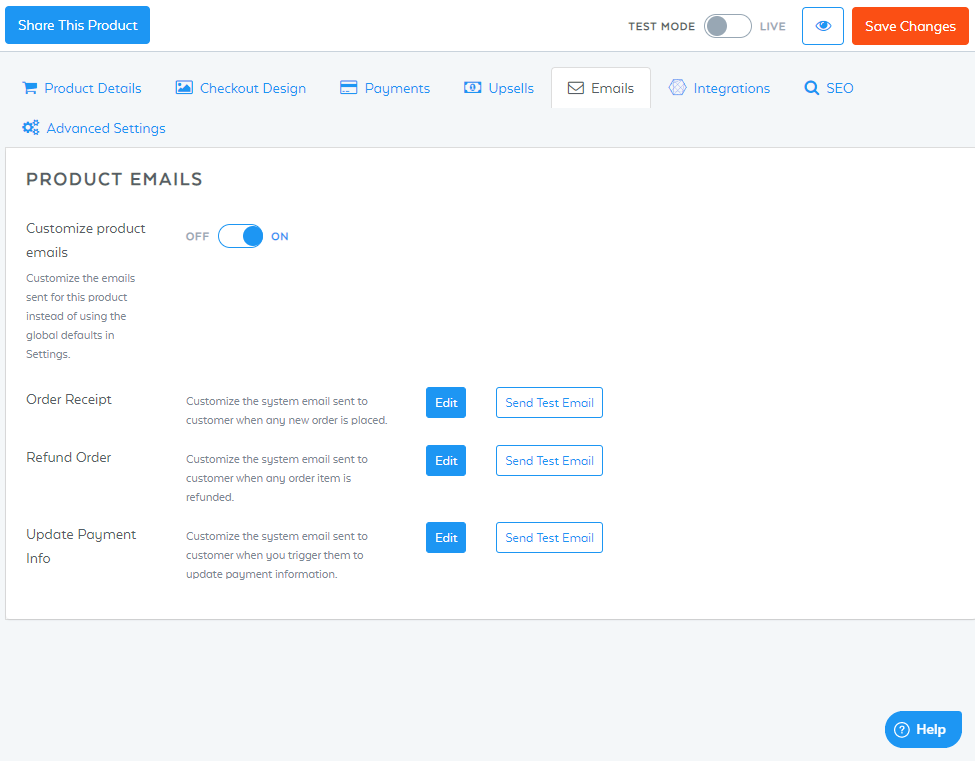Edit the Update Payment Info email
The height and width of the screenshot is (761, 975).
coord(446,538)
